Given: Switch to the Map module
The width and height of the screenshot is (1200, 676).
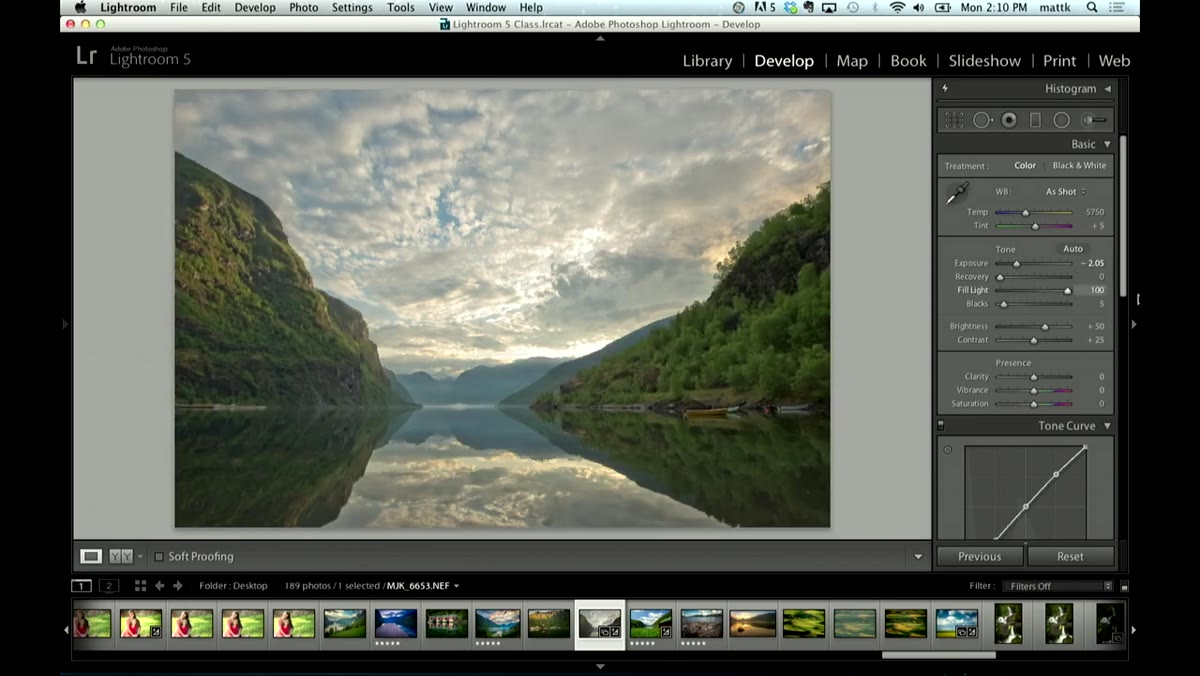Looking at the screenshot, I should pos(852,61).
